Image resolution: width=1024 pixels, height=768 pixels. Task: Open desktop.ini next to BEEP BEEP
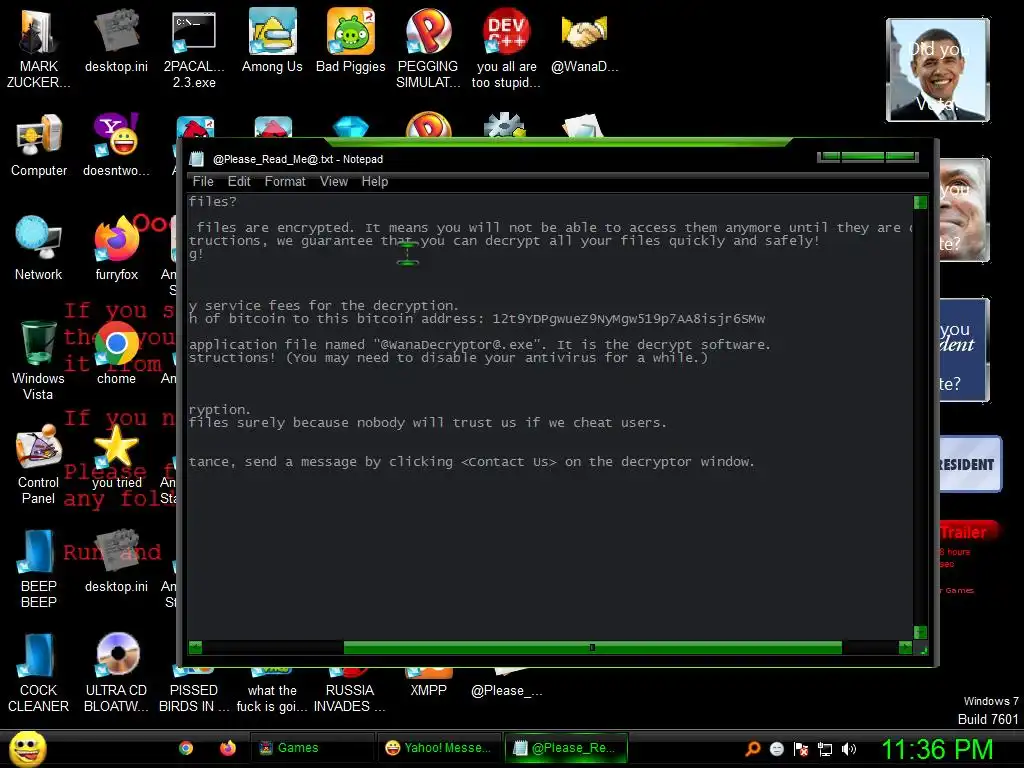pos(116,562)
